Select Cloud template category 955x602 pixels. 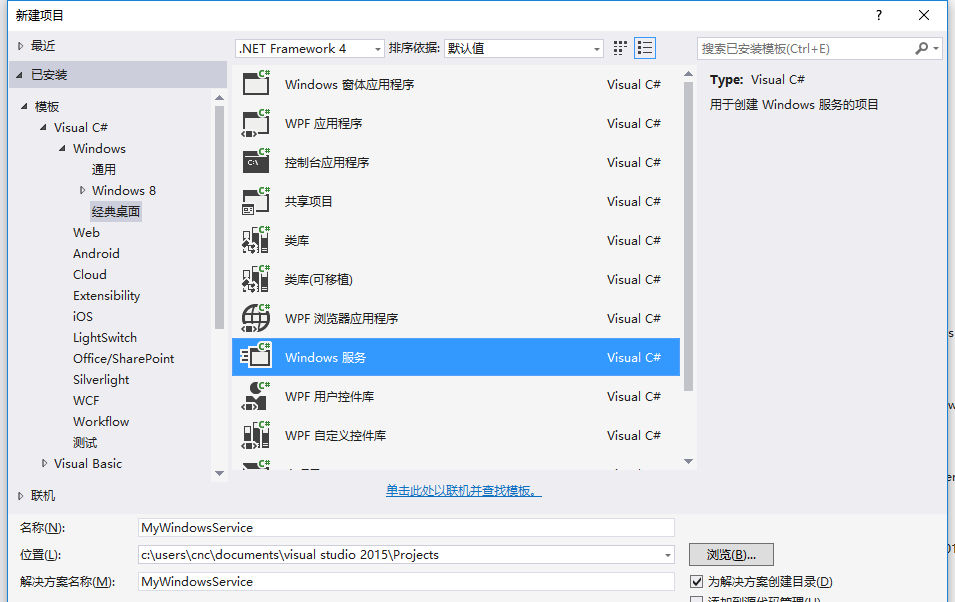90,274
